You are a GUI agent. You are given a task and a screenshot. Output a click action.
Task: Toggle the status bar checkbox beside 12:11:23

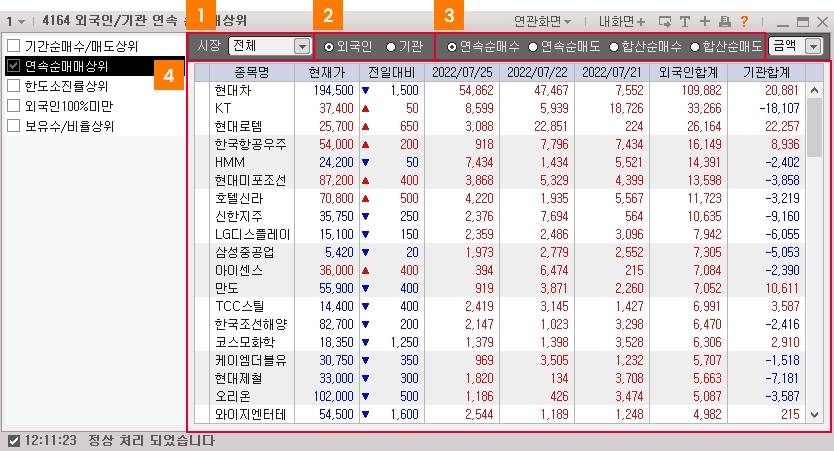14,441
